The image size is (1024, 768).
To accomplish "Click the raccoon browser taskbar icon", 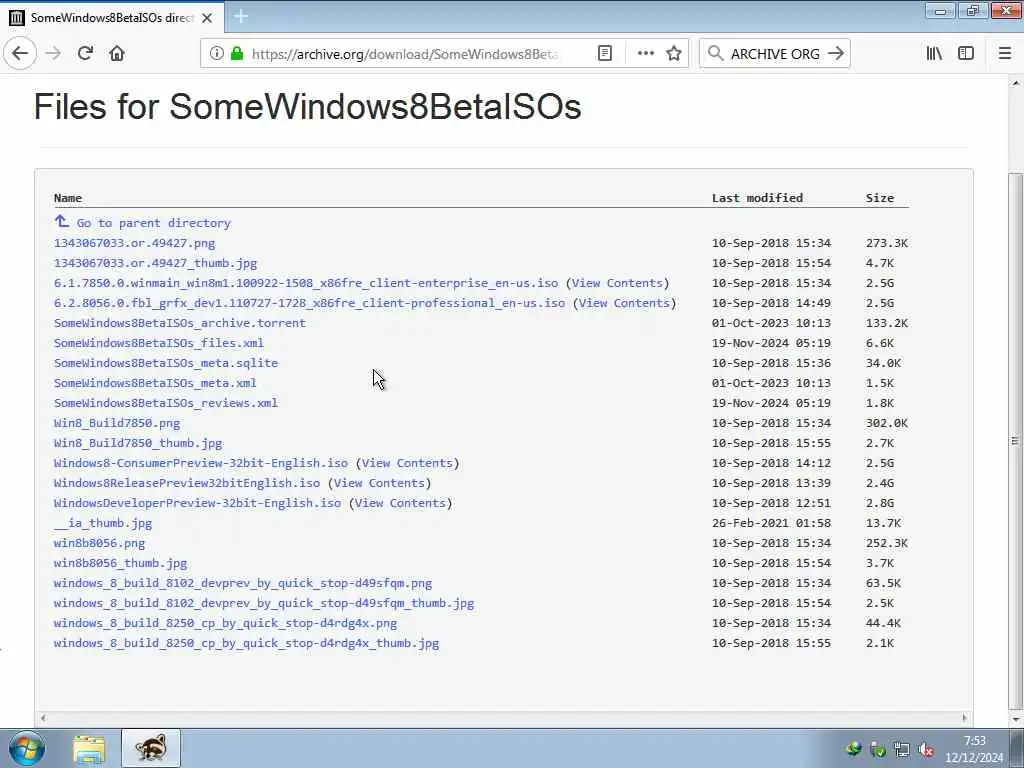I will [x=151, y=748].
